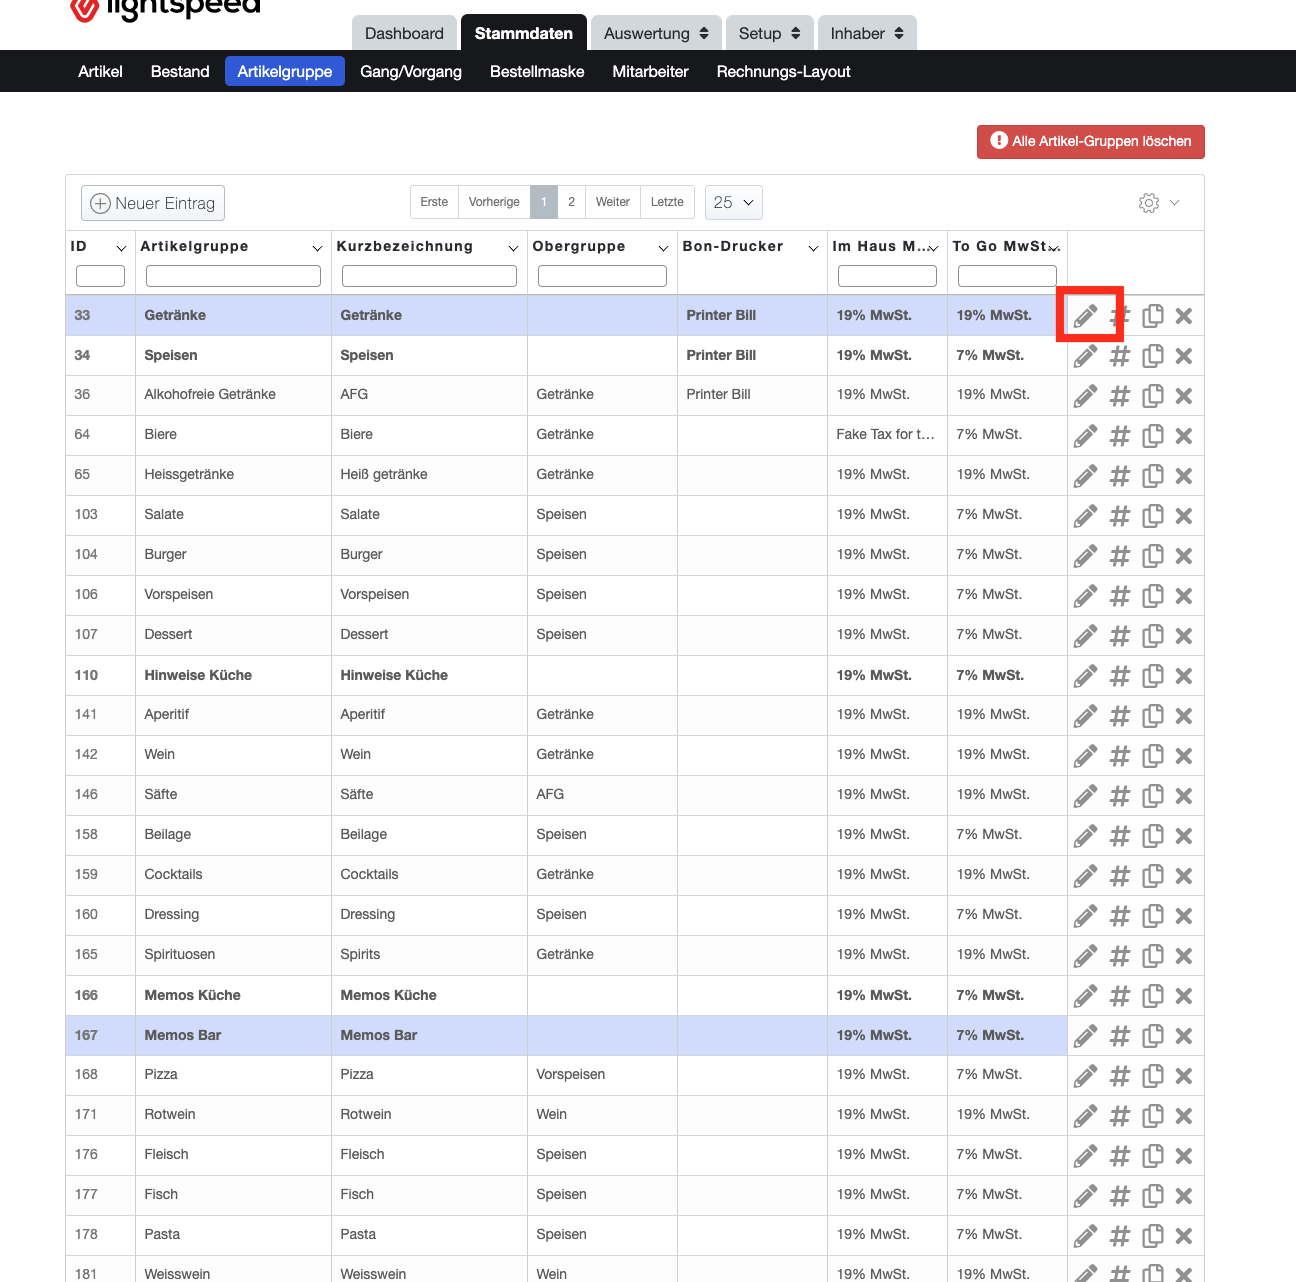Open the rows-per-page 25 dropdown
The width and height of the screenshot is (1296, 1282).
734,202
